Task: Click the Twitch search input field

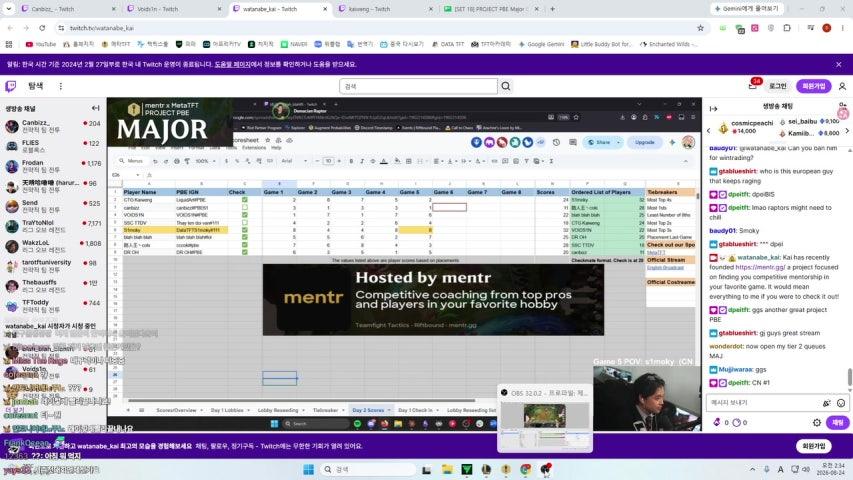Action: pyautogui.click(x=418, y=86)
